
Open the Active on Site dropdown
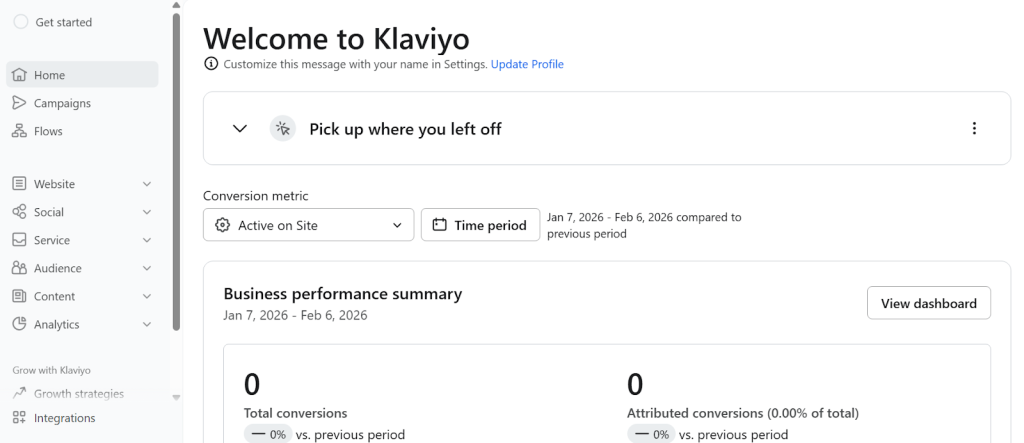tap(308, 225)
